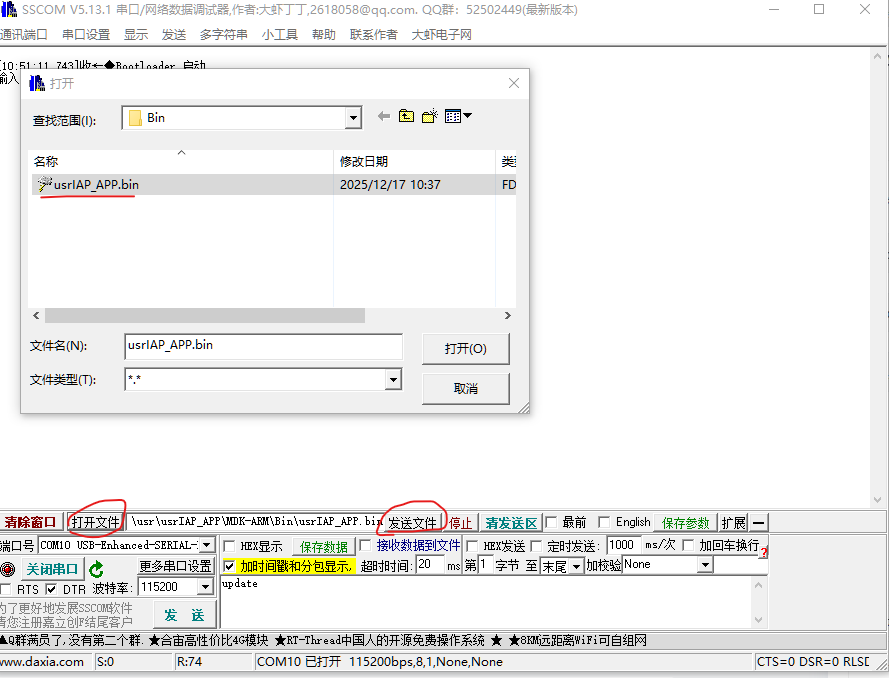Open the 串口设置 menu
The width and height of the screenshot is (889, 678).
point(86,35)
